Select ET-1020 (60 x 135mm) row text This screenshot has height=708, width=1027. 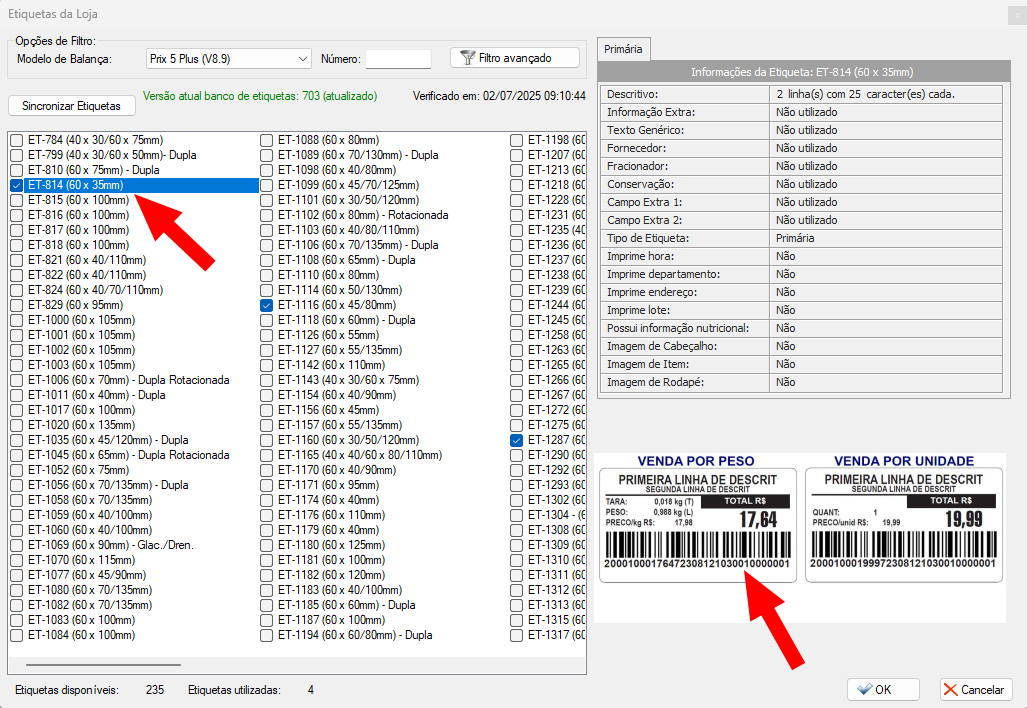tap(81, 424)
